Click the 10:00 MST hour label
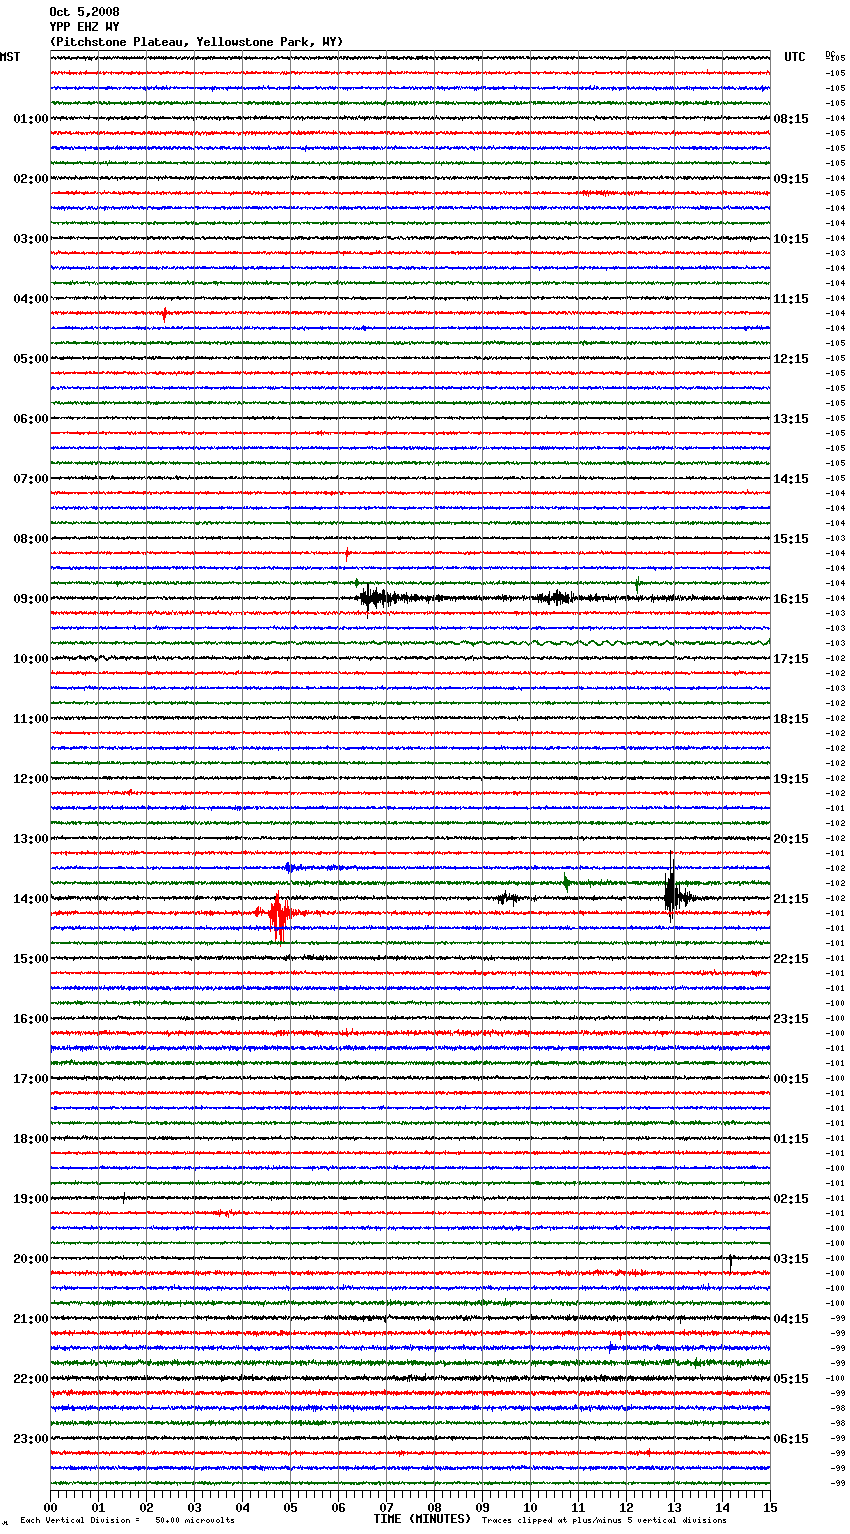850x1534 pixels. [31, 659]
